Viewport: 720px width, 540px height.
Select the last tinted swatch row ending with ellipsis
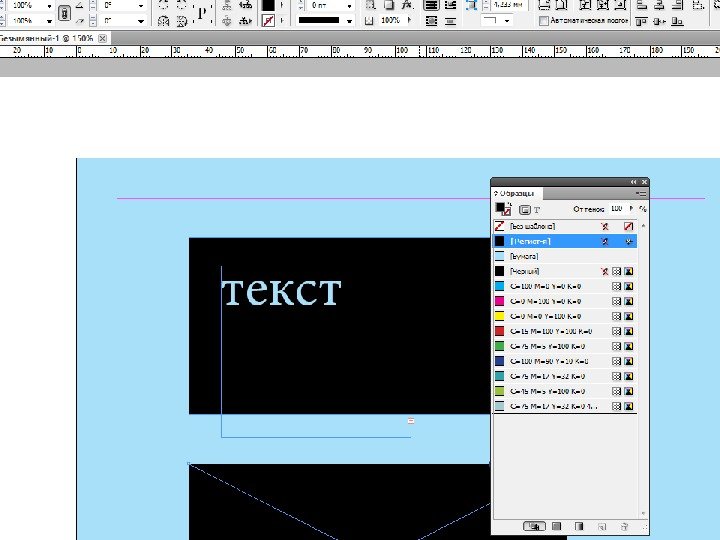coord(564,406)
